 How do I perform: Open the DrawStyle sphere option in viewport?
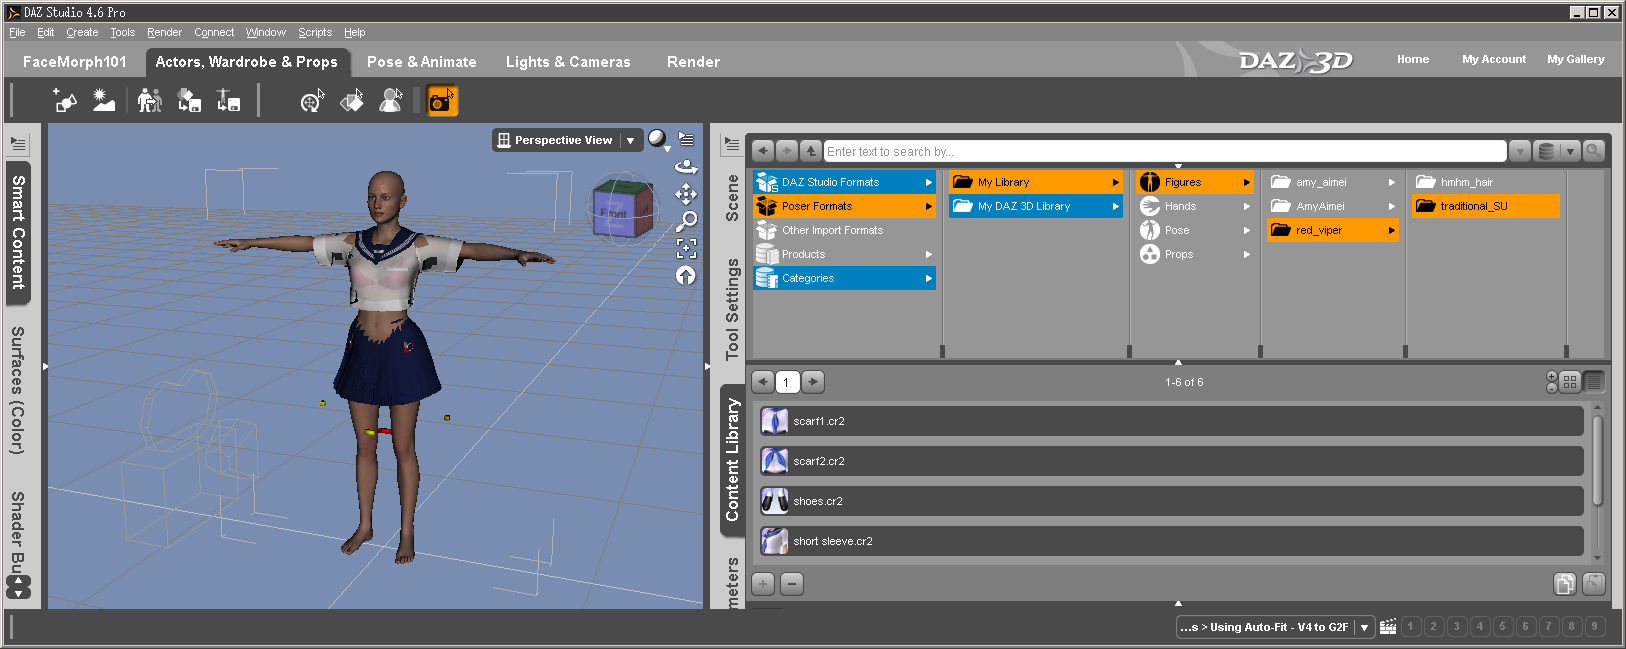point(658,140)
